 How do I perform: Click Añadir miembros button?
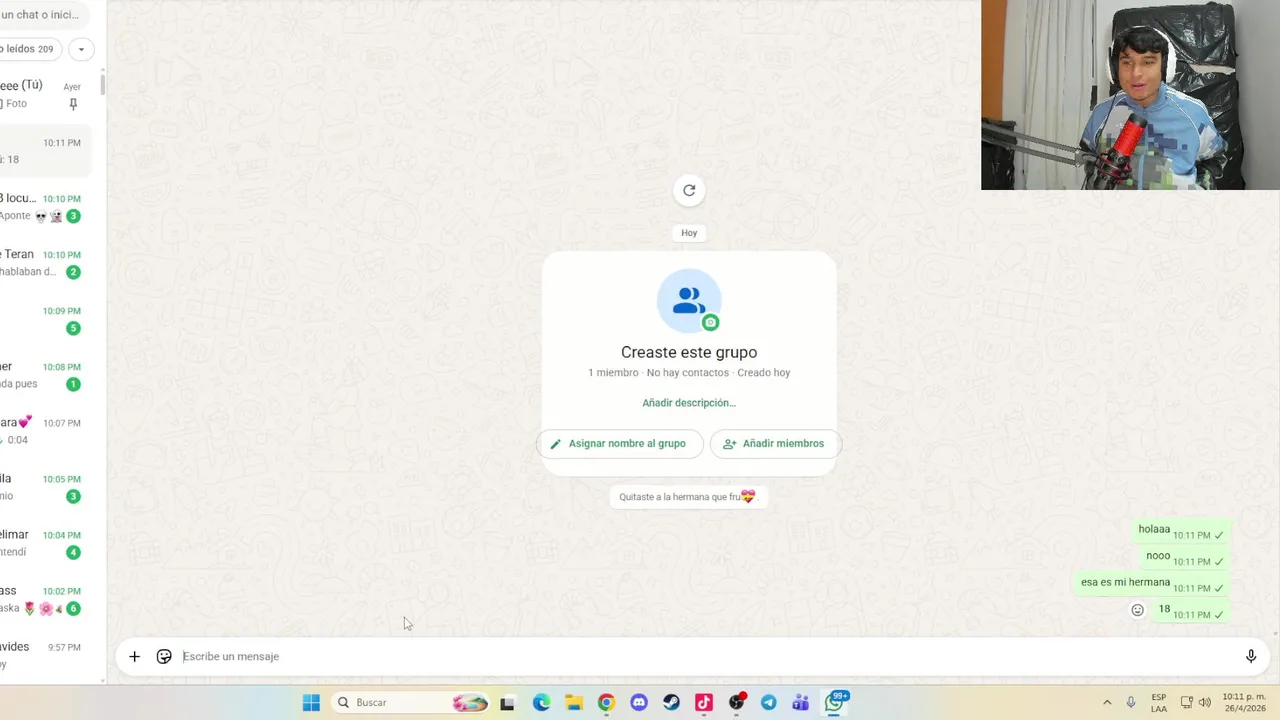coord(775,444)
